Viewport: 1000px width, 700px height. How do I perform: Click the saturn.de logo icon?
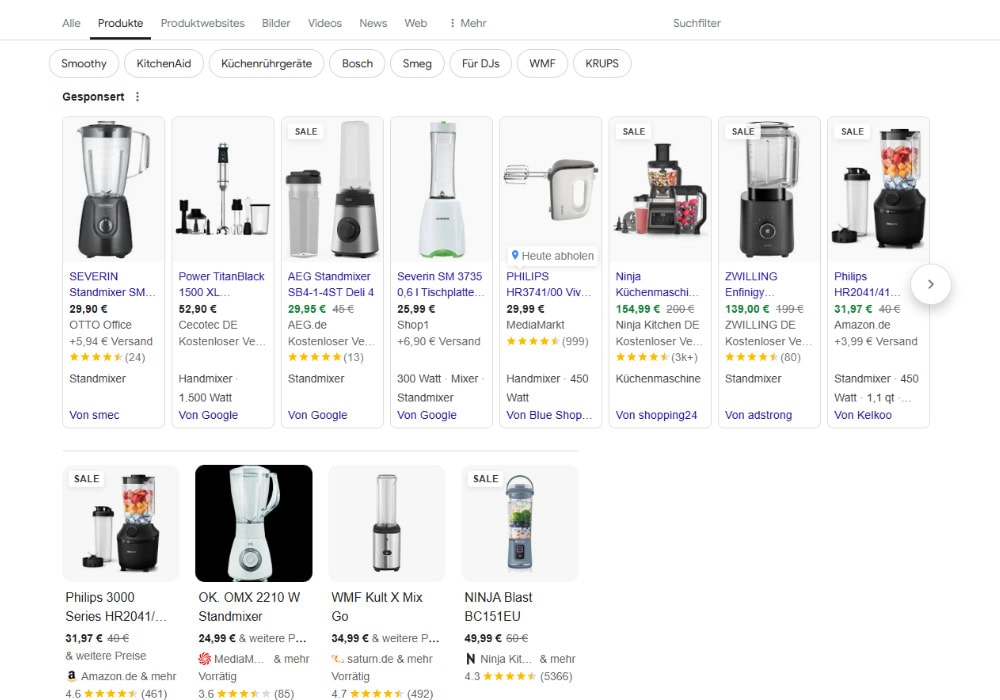click(337, 659)
